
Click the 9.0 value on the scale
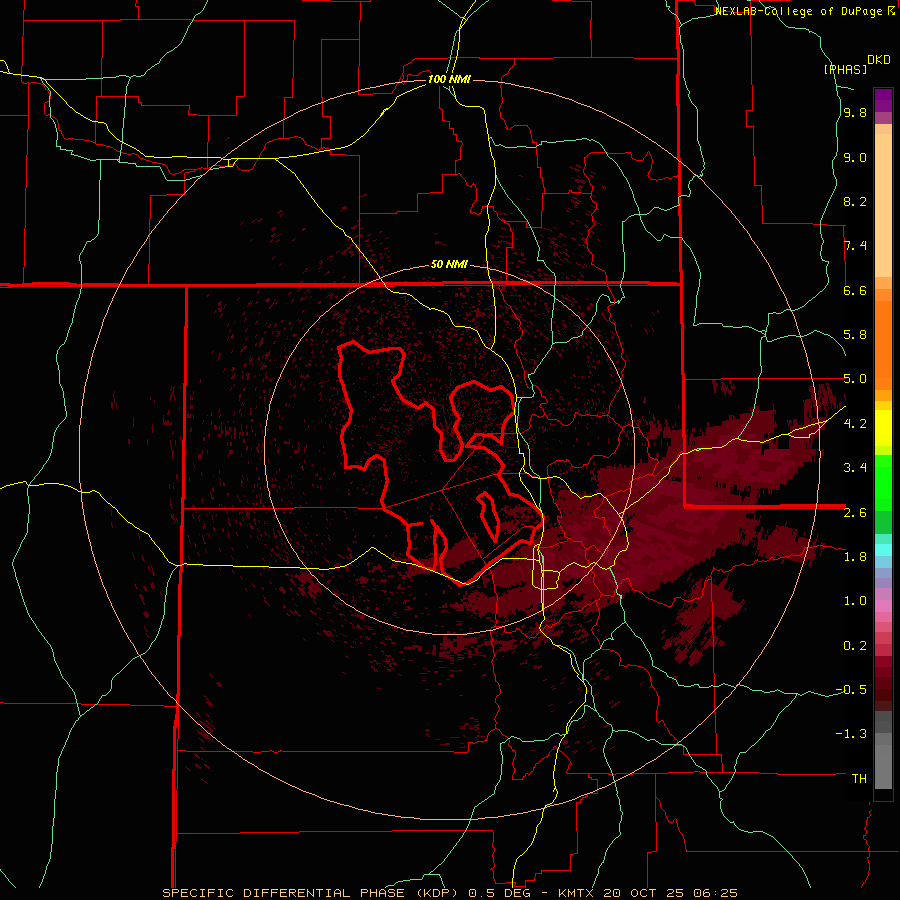(855, 157)
